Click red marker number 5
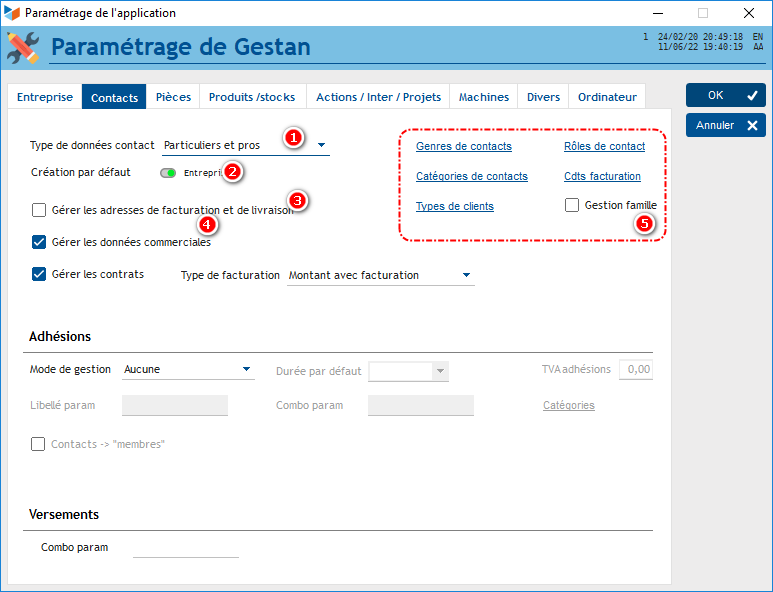 [645, 224]
